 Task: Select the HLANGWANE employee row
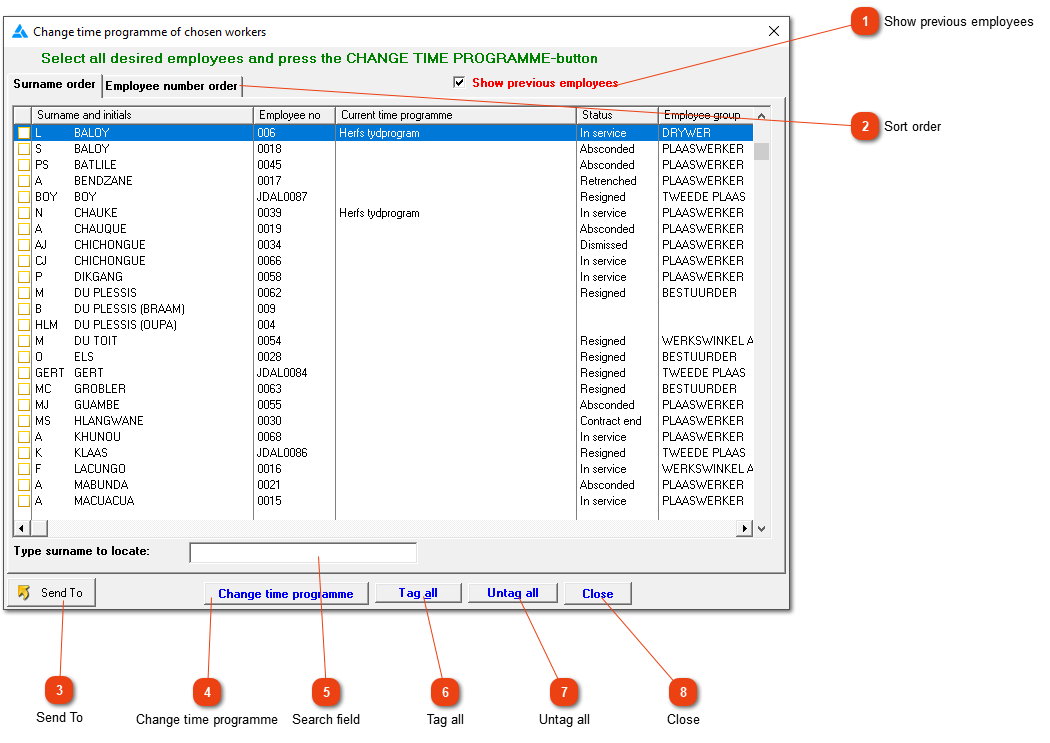click(383, 421)
